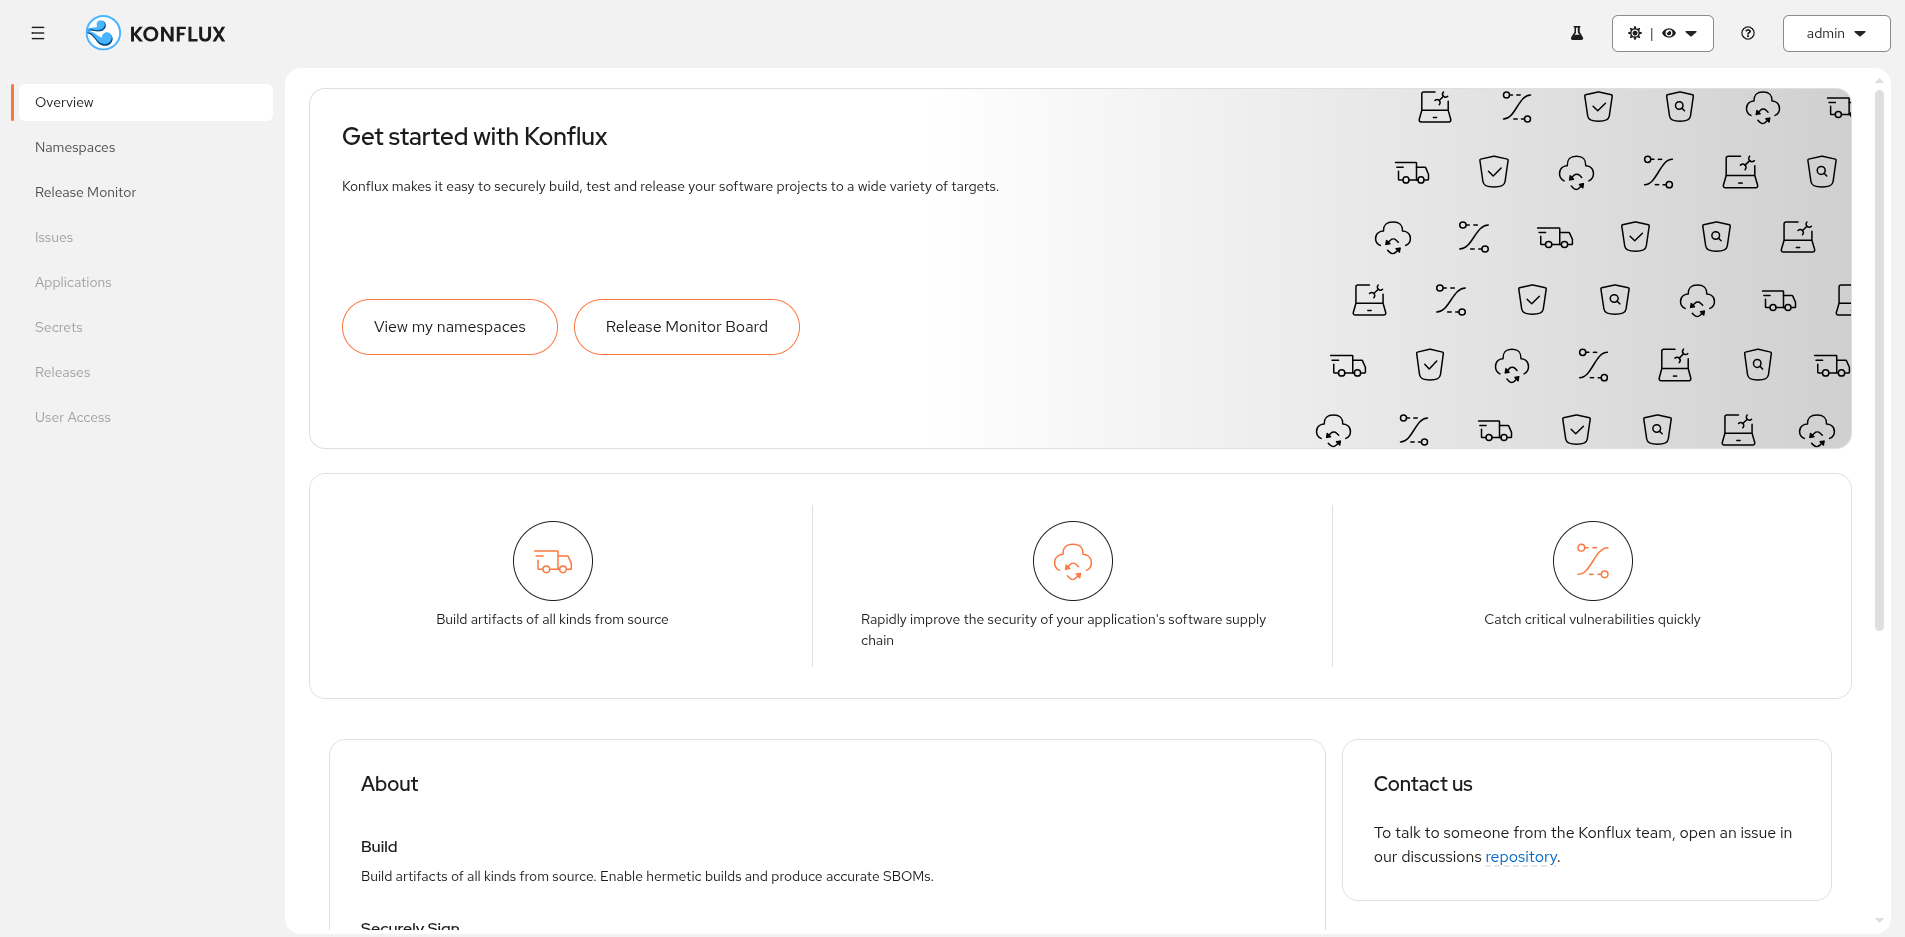Image resolution: width=1905 pixels, height=937 pixels.
Task: Click "Catch critical vulnerabilities quickly" text
Action: coord(1592,620)
